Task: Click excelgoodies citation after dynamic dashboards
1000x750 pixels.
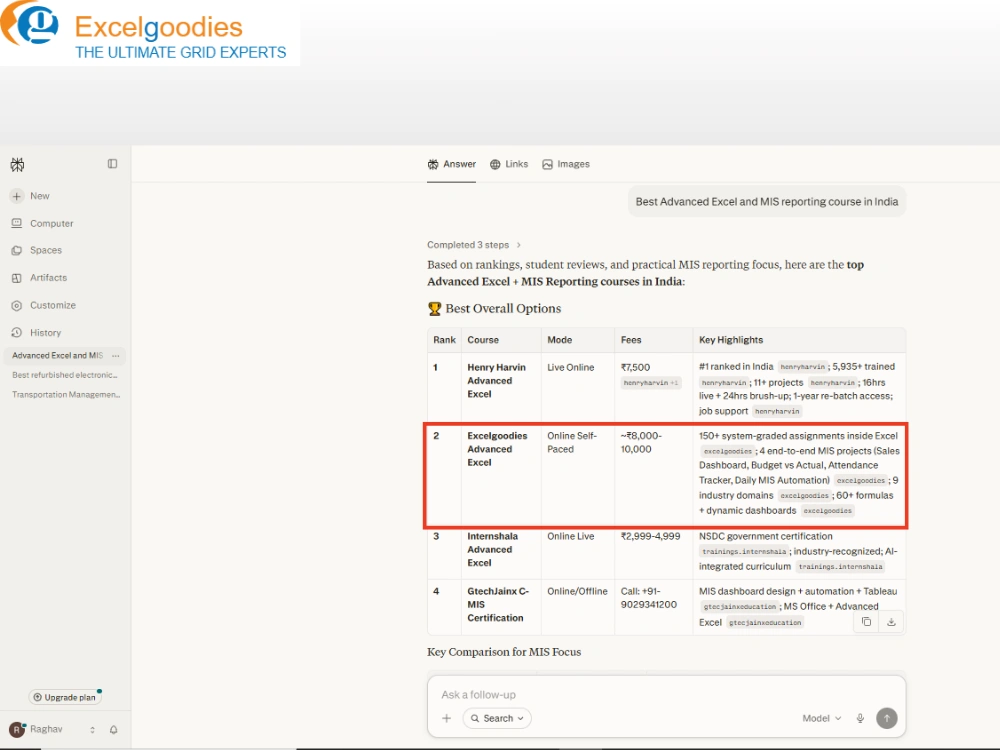Action: 827,511
